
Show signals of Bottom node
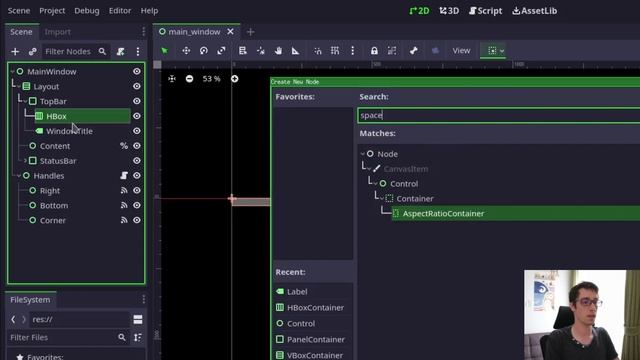124,205
